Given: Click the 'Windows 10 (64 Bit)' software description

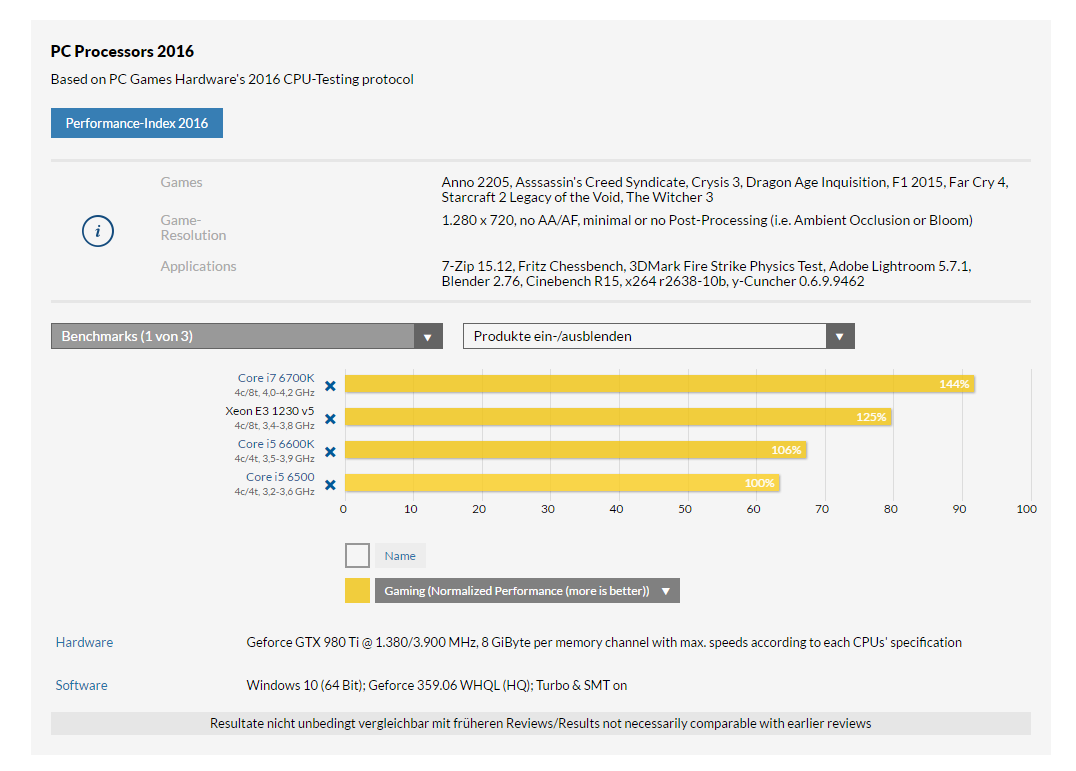Looking at the screenshot, I should 436,685.
